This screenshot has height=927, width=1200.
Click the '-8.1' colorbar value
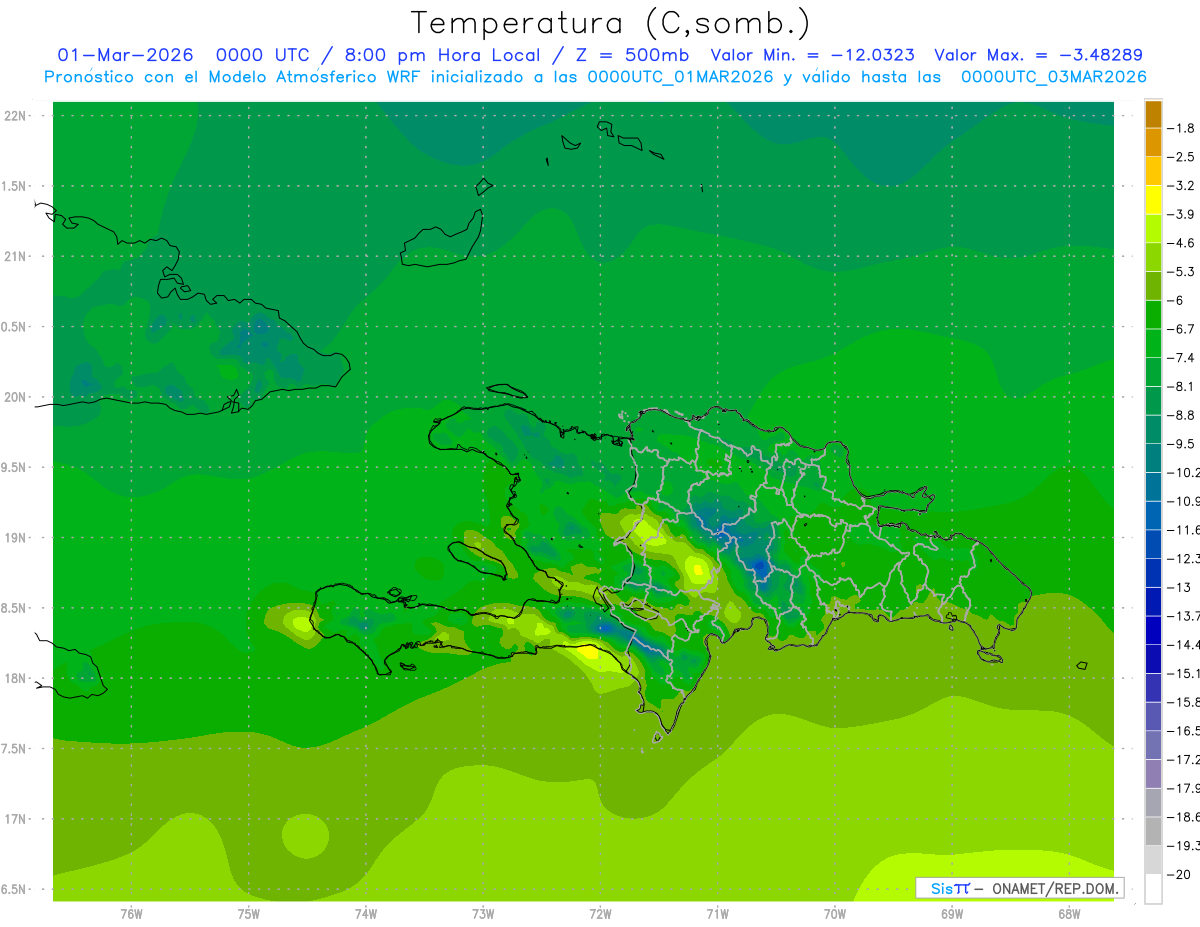point(1182,386)
